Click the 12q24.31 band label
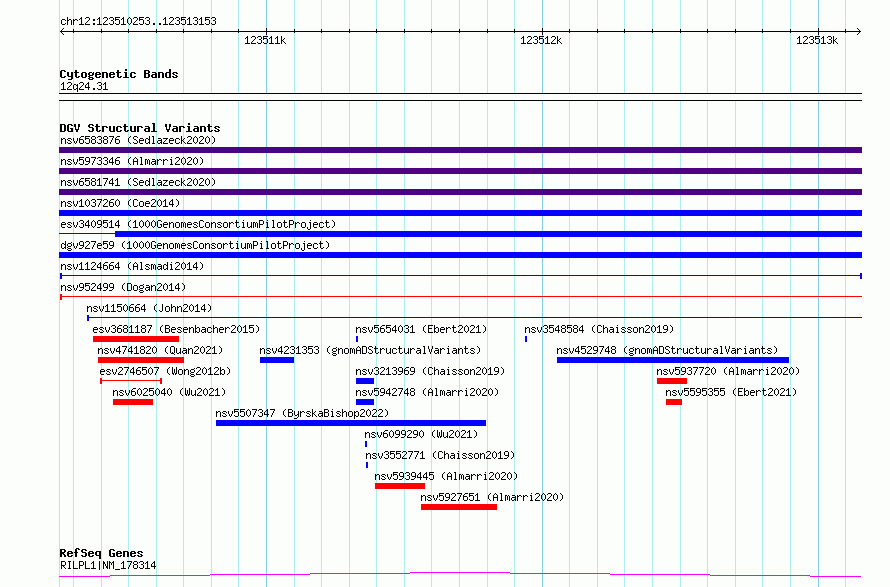 84,86
